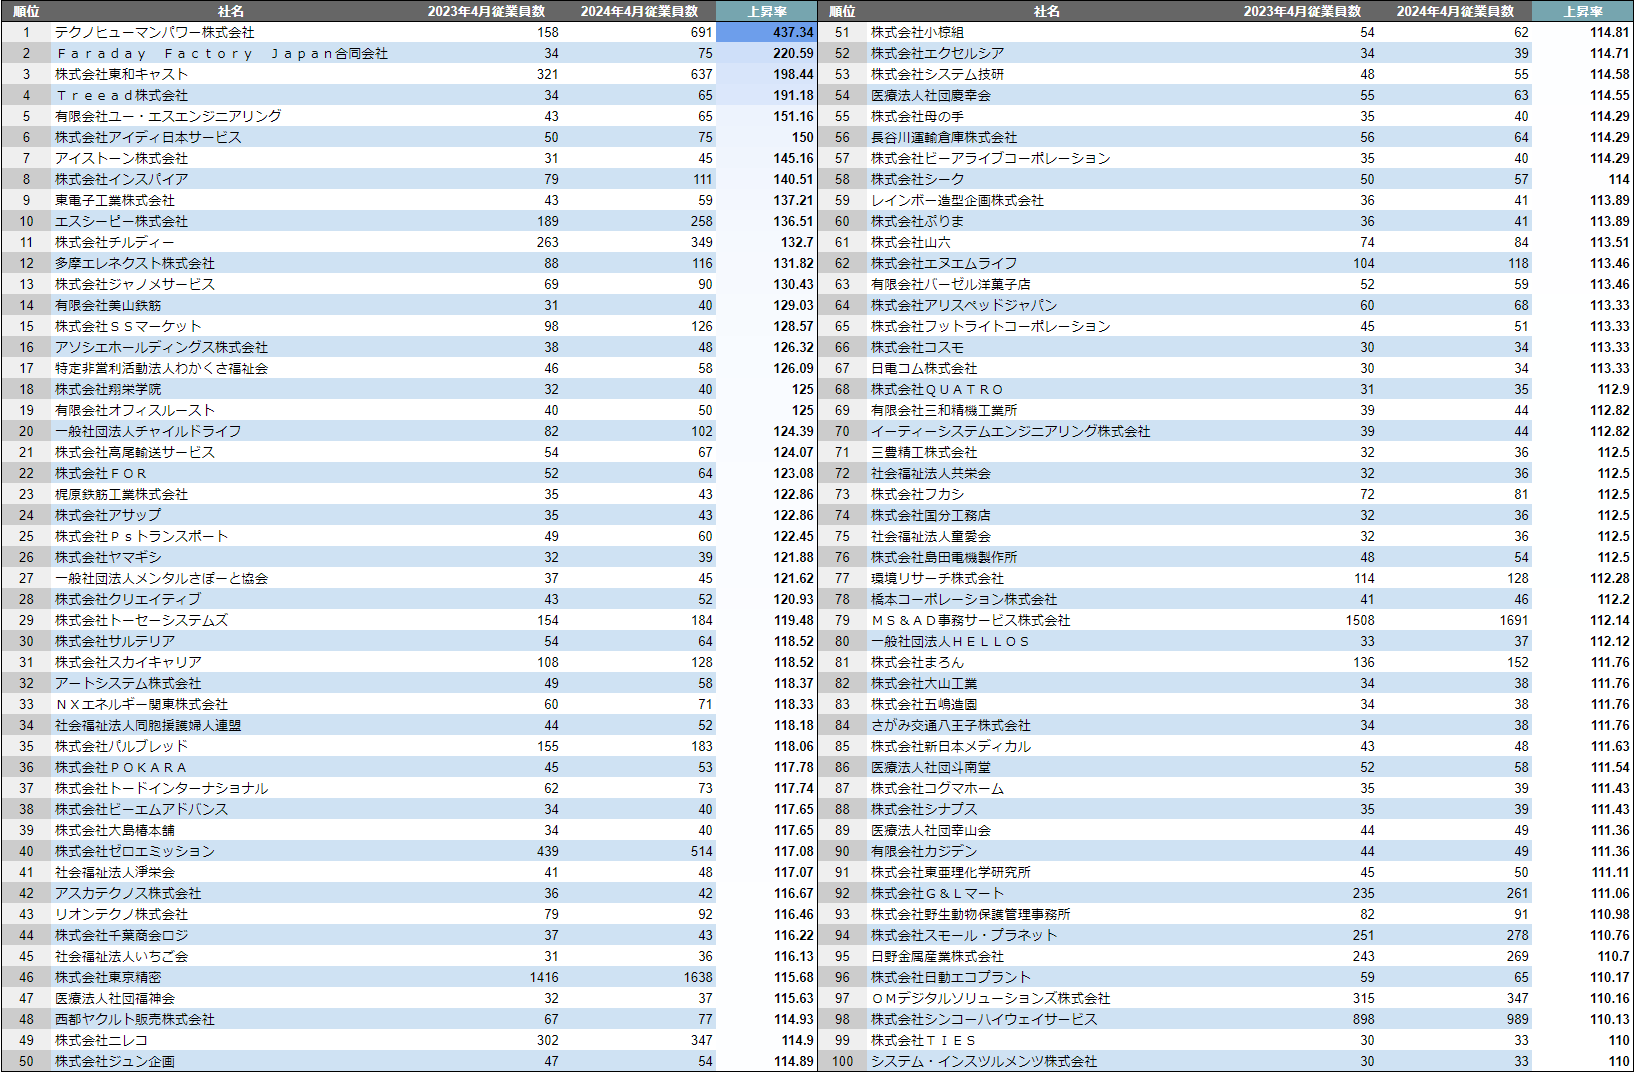Image resolution: width=1634 pixels, height=1073 pixels.
Task: Select リオンテクノ株式会社
Action: tap(121, 914)
